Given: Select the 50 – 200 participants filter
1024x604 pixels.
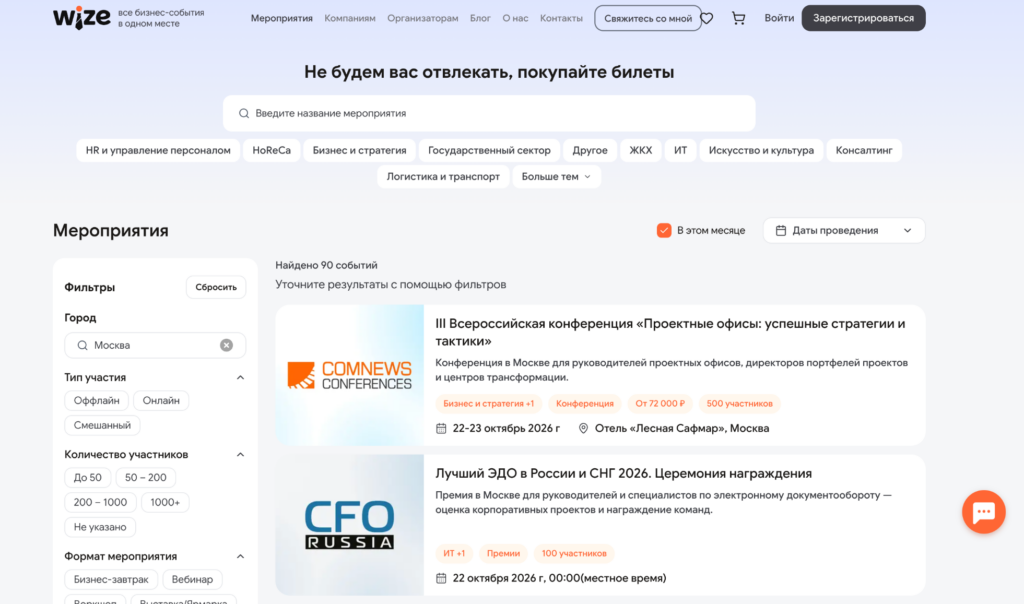Looking at the screenshot, I should (x=146, y=478).
